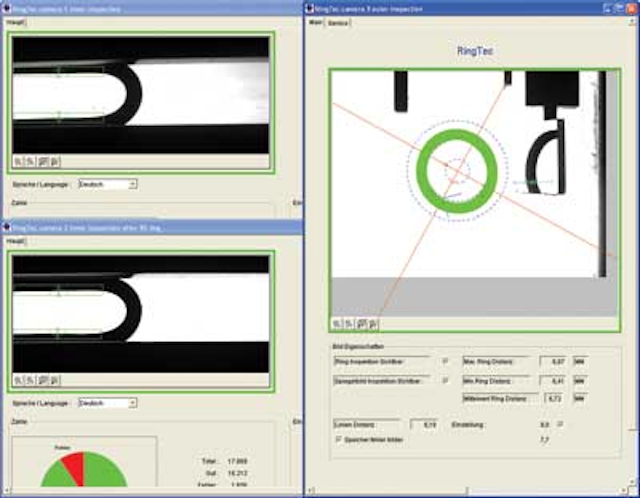Click camera 3 outer inspection title bar icon
This screenshot has width=640, height=498.
point(310,8)
